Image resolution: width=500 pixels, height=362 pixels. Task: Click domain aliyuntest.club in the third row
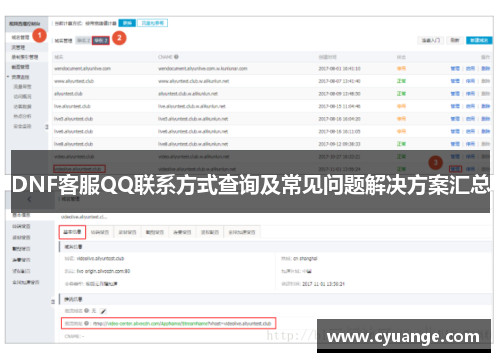(x=68, y=94)
